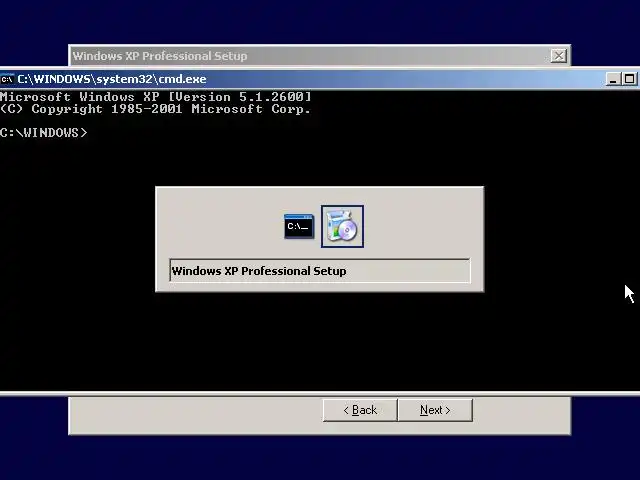The image size is (640, 480).
Task: Go Back in the setup wizard
Action: pos(360,410)
